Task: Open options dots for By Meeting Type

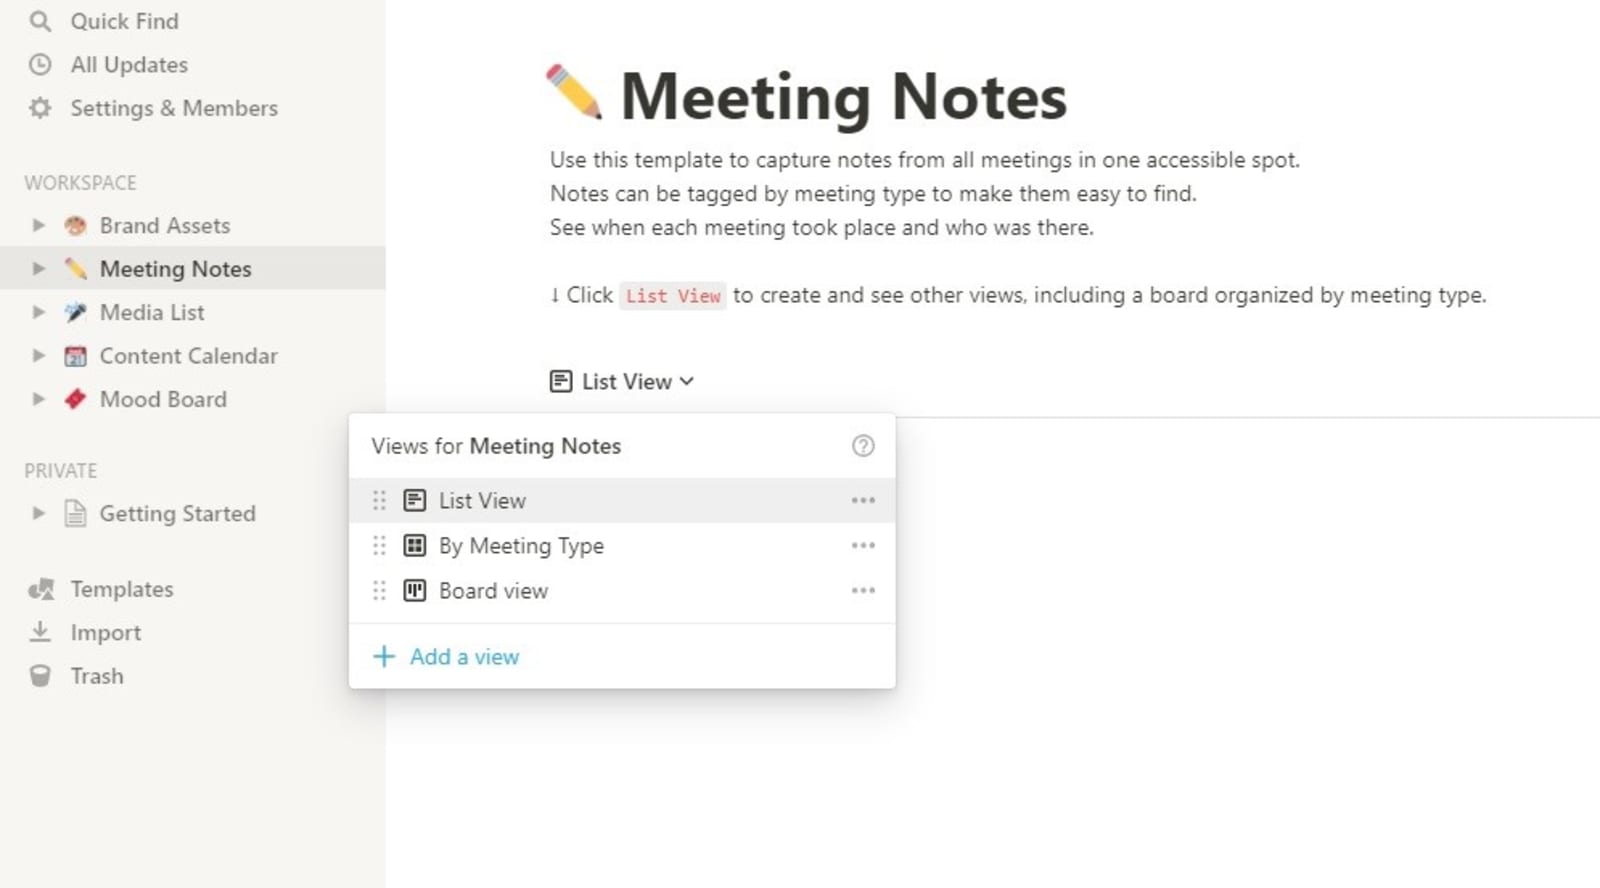Action: [x=863, y=545]
